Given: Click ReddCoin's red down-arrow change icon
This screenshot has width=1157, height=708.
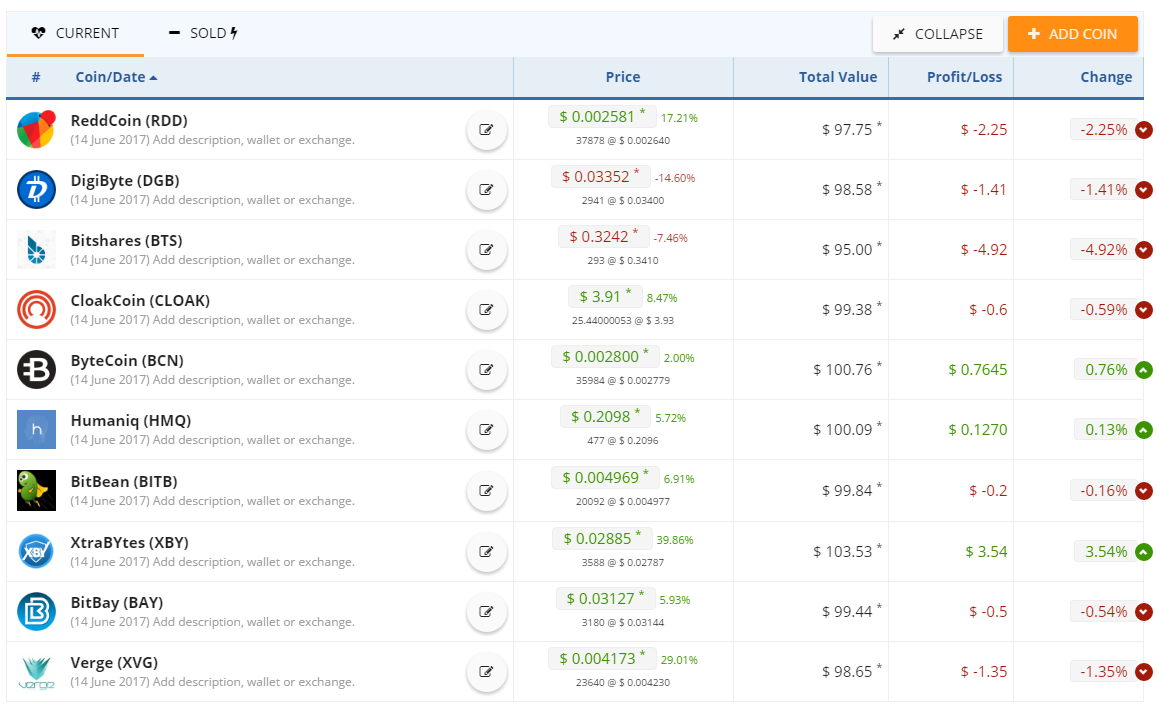Looking at the screenshot, I should [x=1144, y=130].
